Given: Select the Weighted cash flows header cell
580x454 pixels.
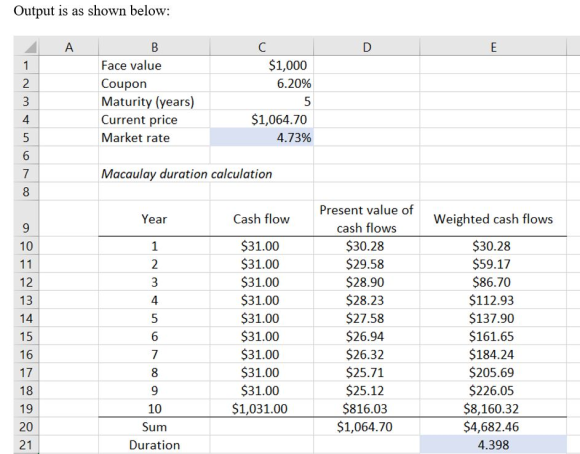Looking at the screenshot, I should (x=493, y=219).
